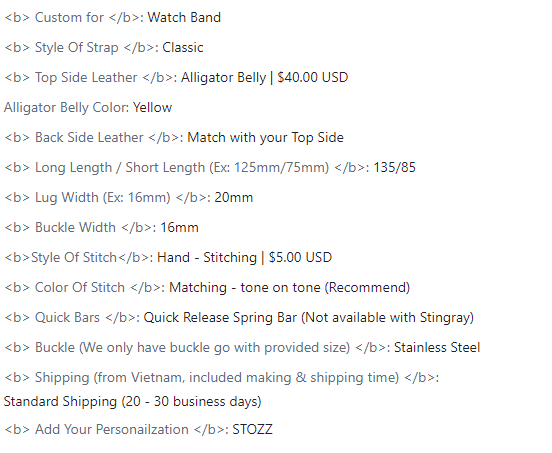
Task: Click the 'Stainless Steel' buckle value
Action: coord(437,347)
